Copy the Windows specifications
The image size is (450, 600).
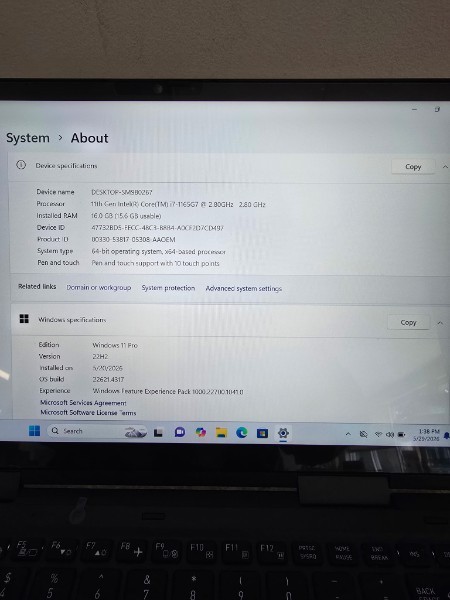[408, 322]
